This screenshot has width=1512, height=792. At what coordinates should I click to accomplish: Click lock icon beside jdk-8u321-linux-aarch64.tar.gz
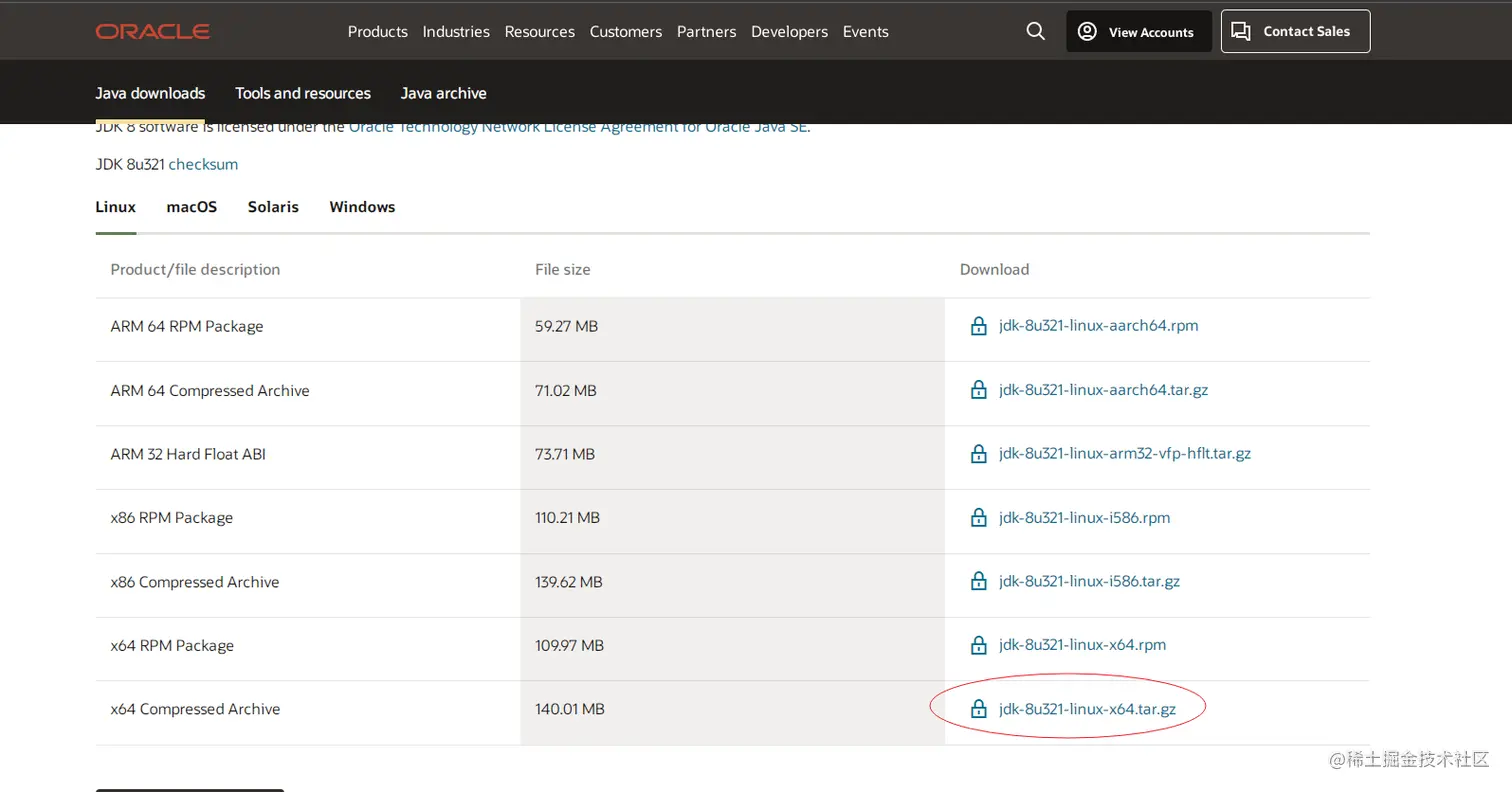[979, 390]
